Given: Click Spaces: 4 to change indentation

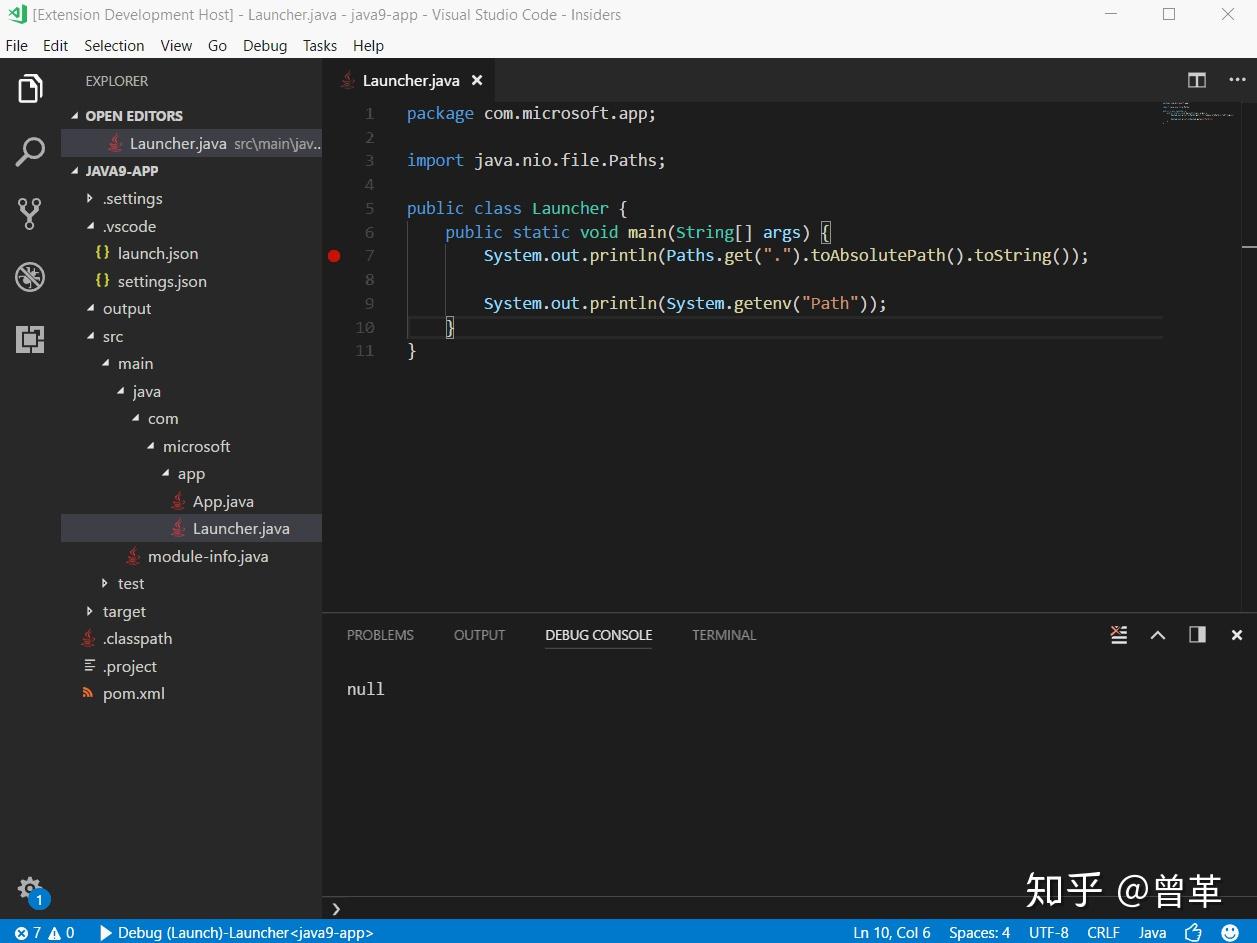Looking at the screenshot, I should click(979, 932).
